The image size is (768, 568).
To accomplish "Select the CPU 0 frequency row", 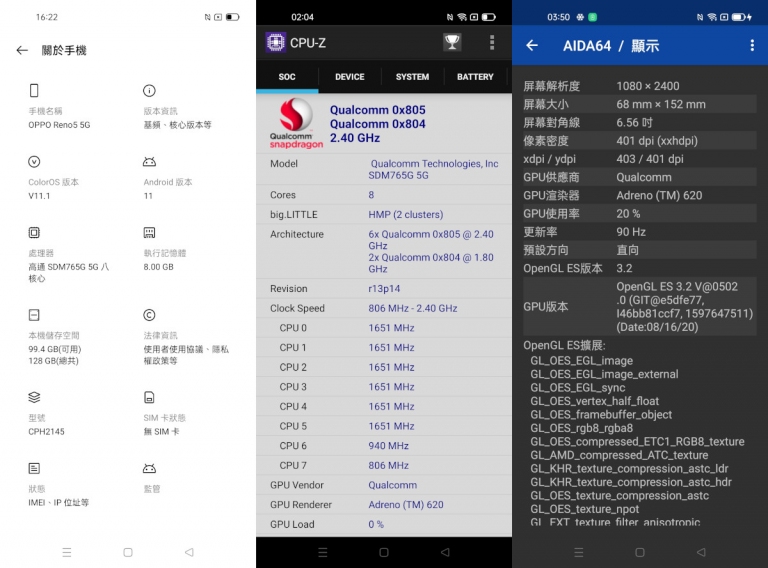I will point(384,328).
